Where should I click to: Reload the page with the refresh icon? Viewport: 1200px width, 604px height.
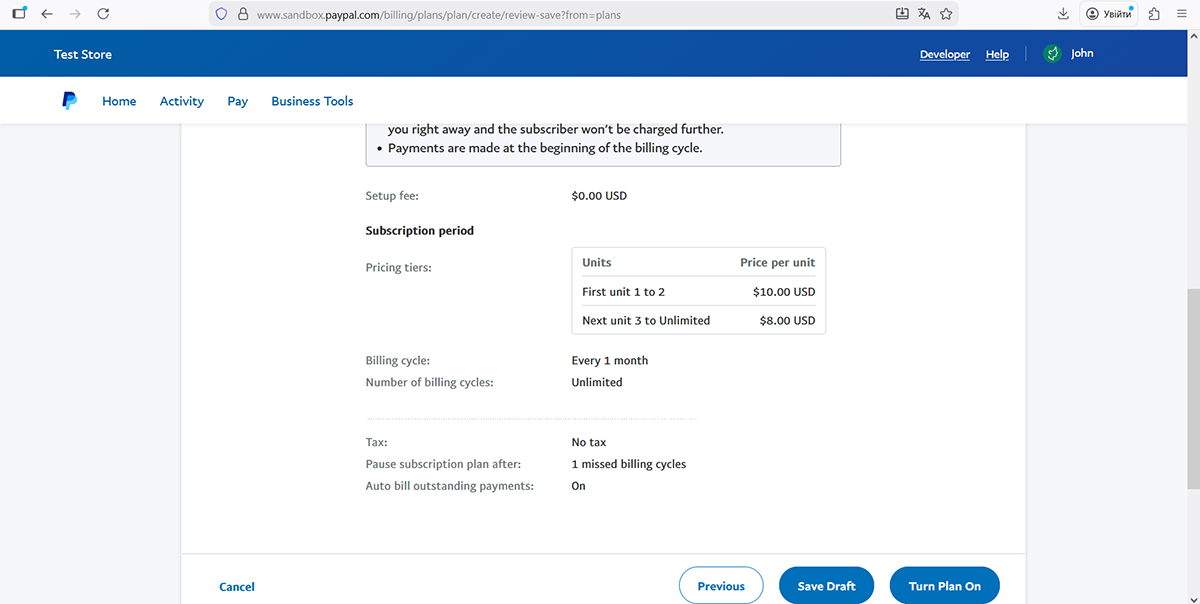[104, 14]
